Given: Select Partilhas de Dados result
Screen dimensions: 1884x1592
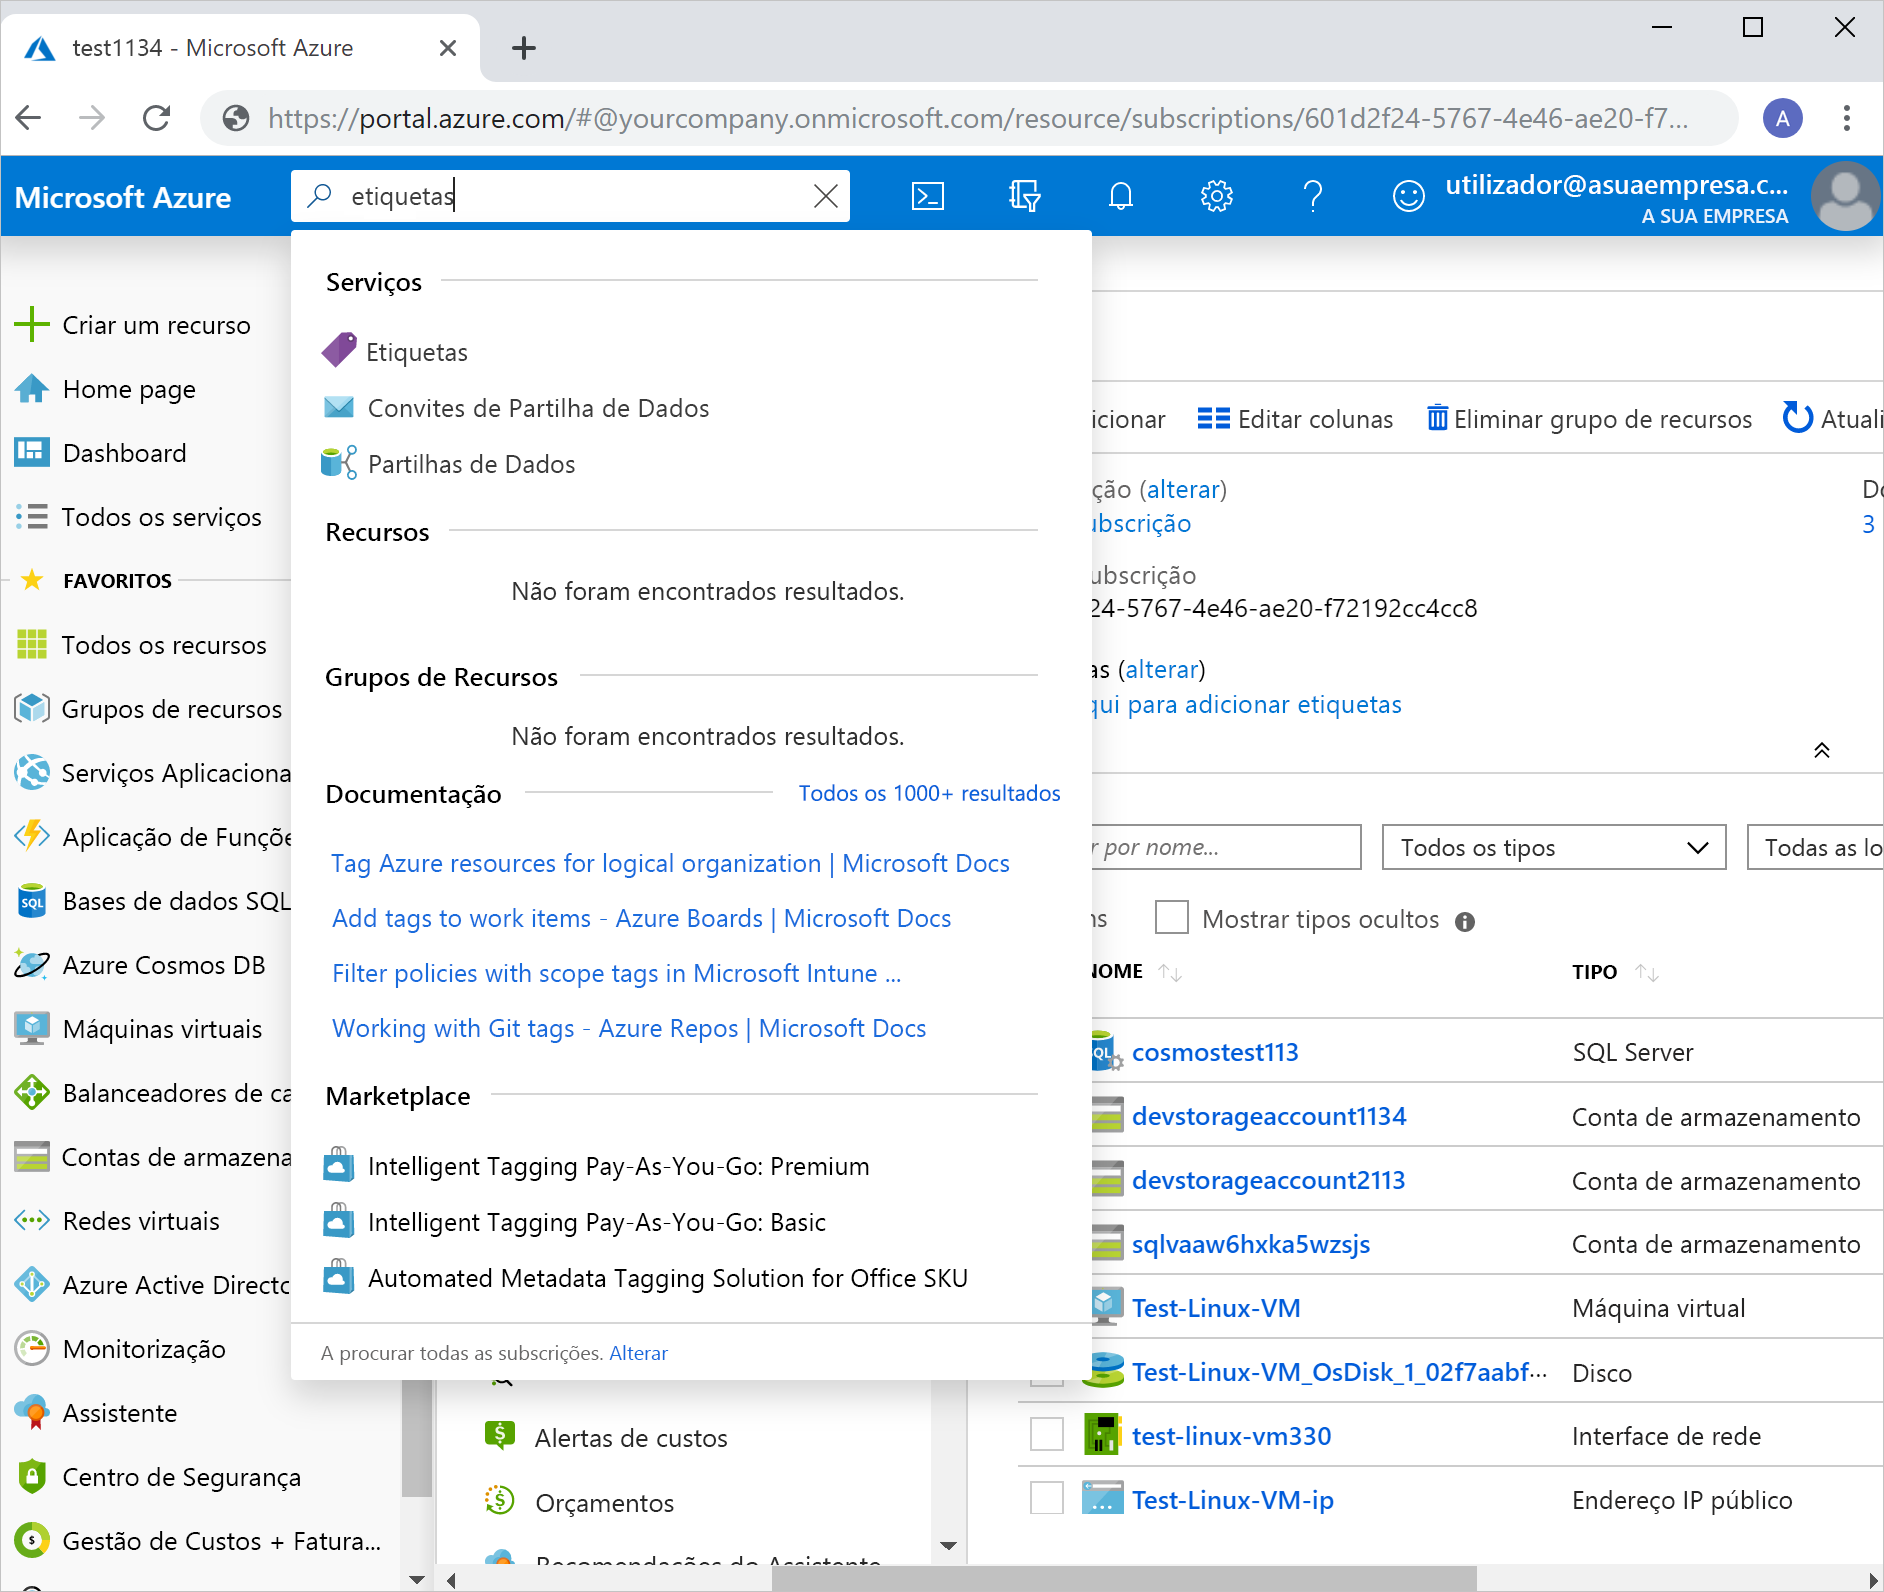Looking at the screenshot, I should click(448, 464).
